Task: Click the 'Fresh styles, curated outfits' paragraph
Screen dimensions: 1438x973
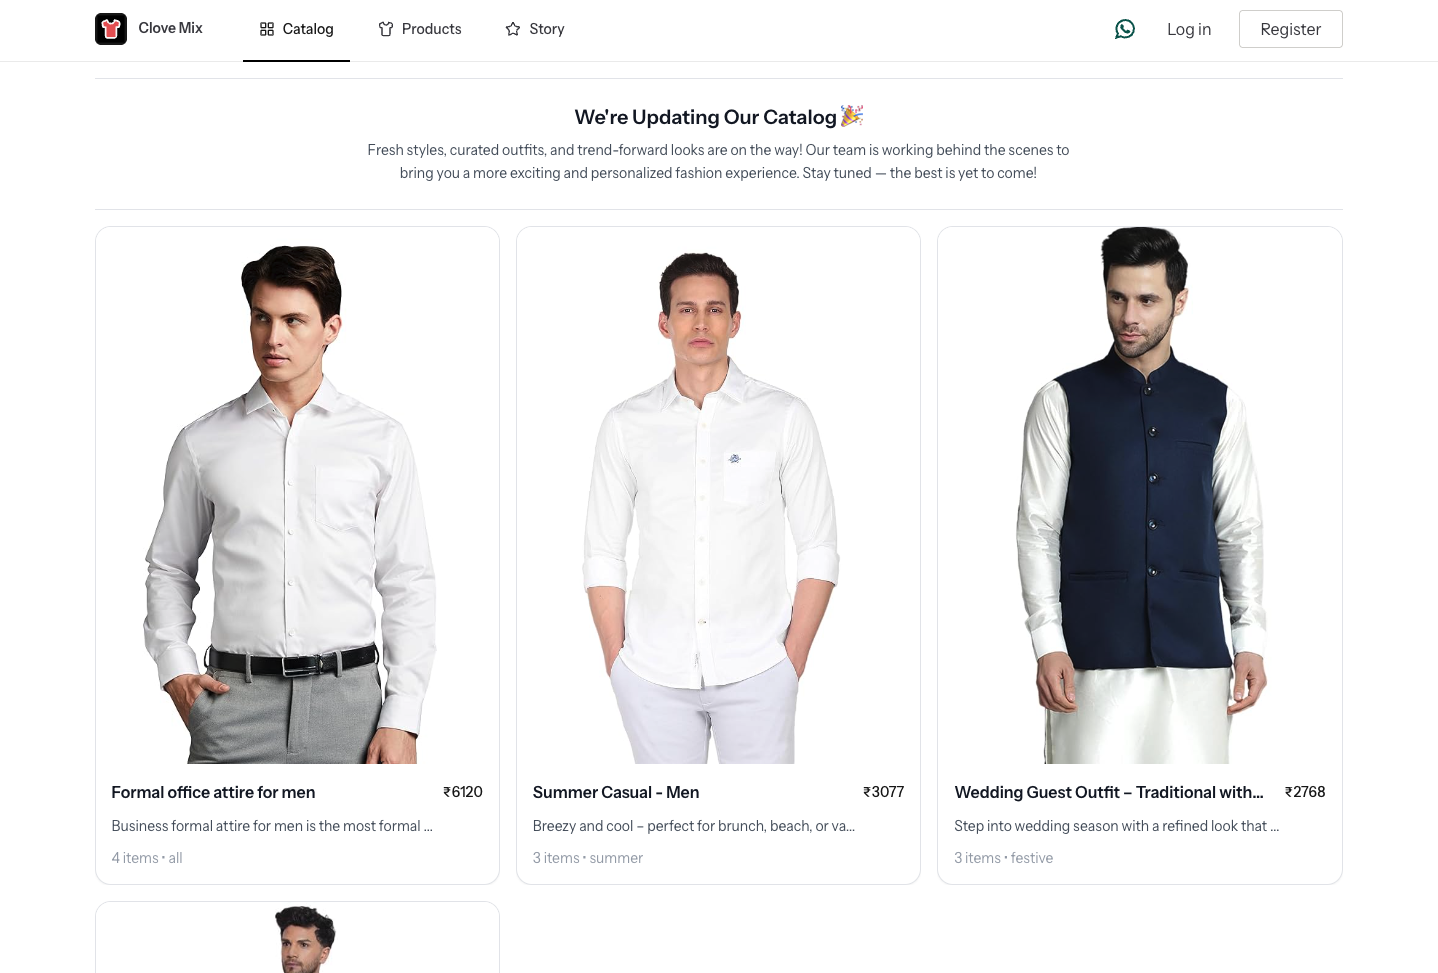Action: (x=718, y=161)
